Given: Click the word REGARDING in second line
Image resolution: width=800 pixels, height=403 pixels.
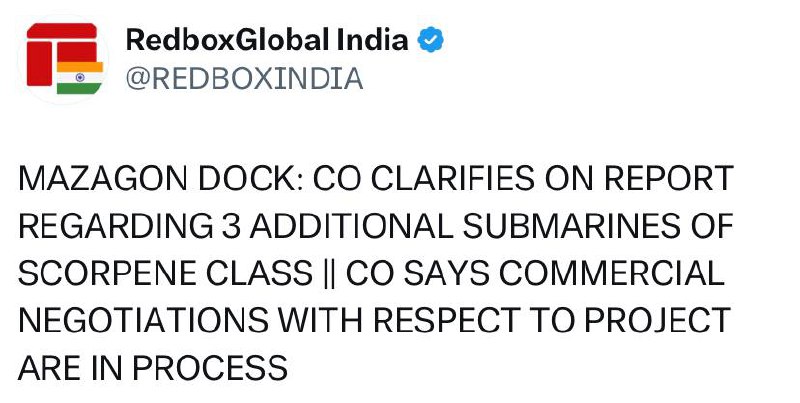Looking at the screenshot, I should click(116, 226).
